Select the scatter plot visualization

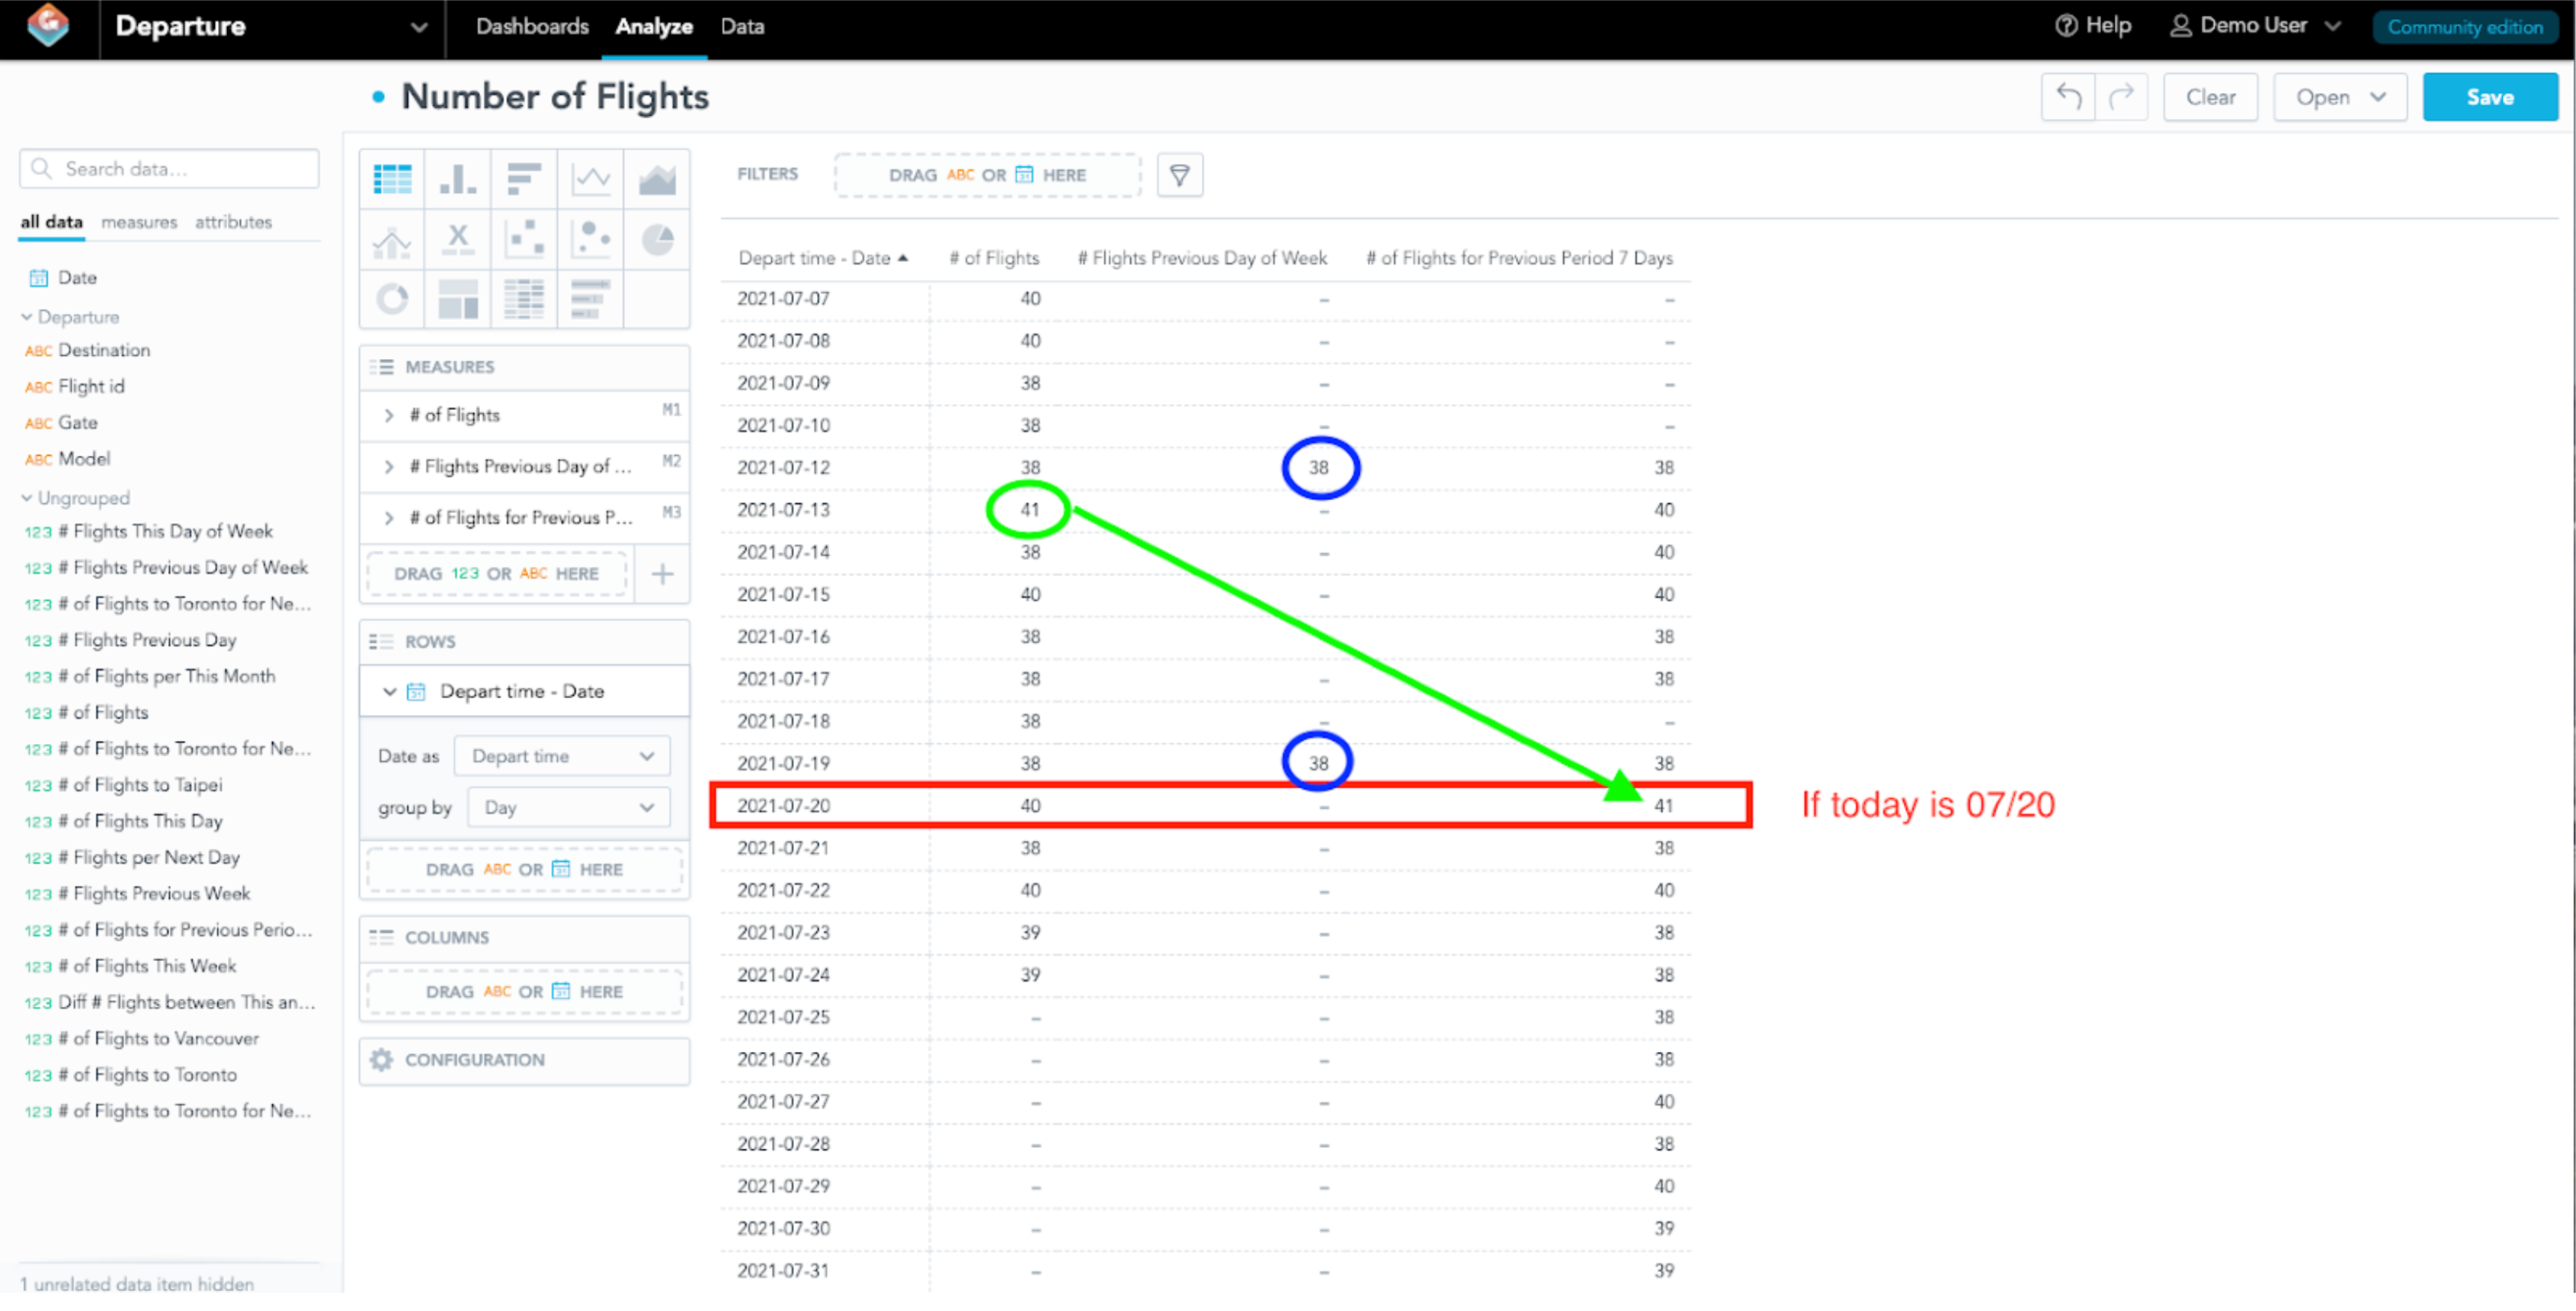(524, 238)
